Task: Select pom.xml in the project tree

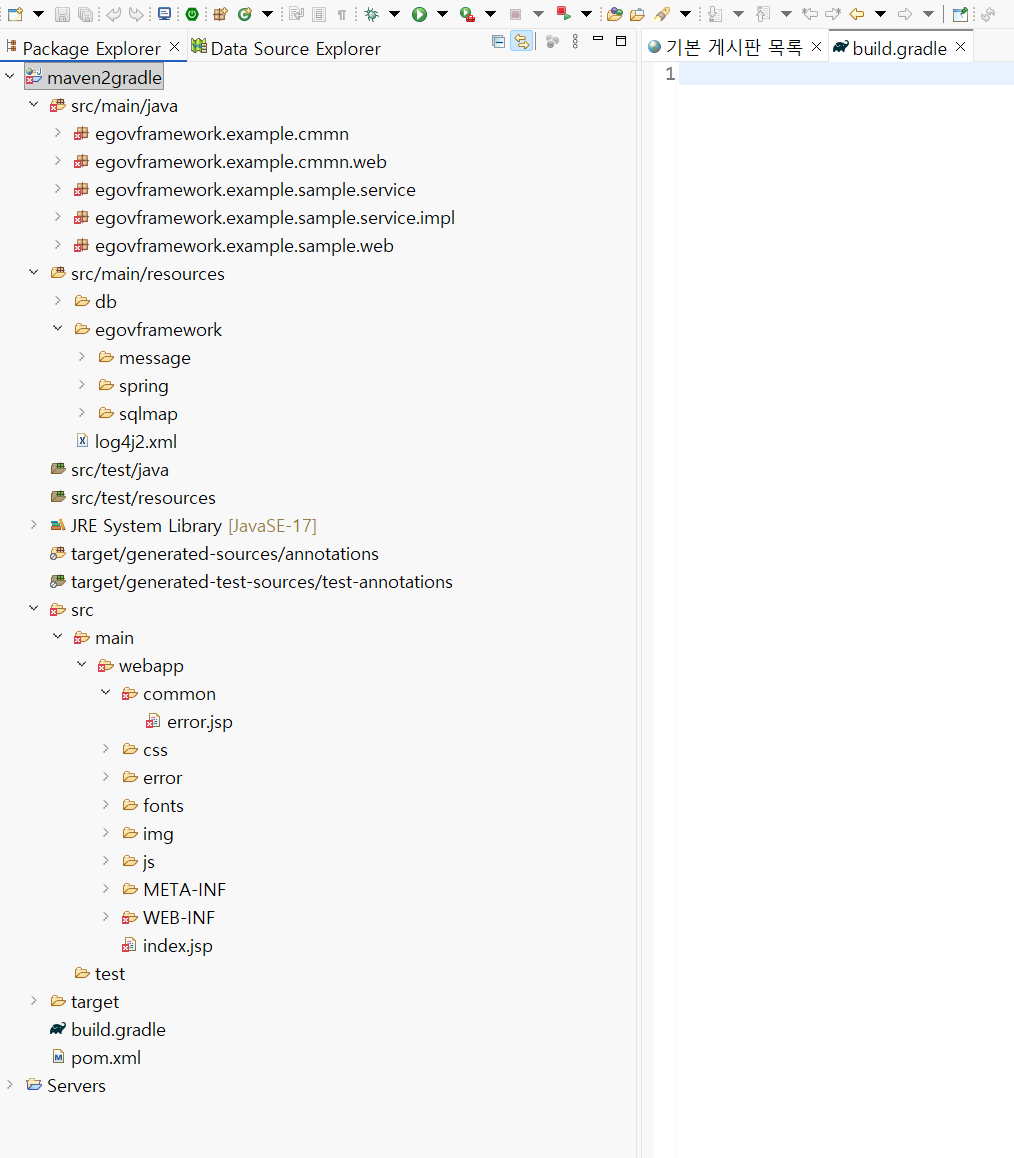Action: [105, 1057]
